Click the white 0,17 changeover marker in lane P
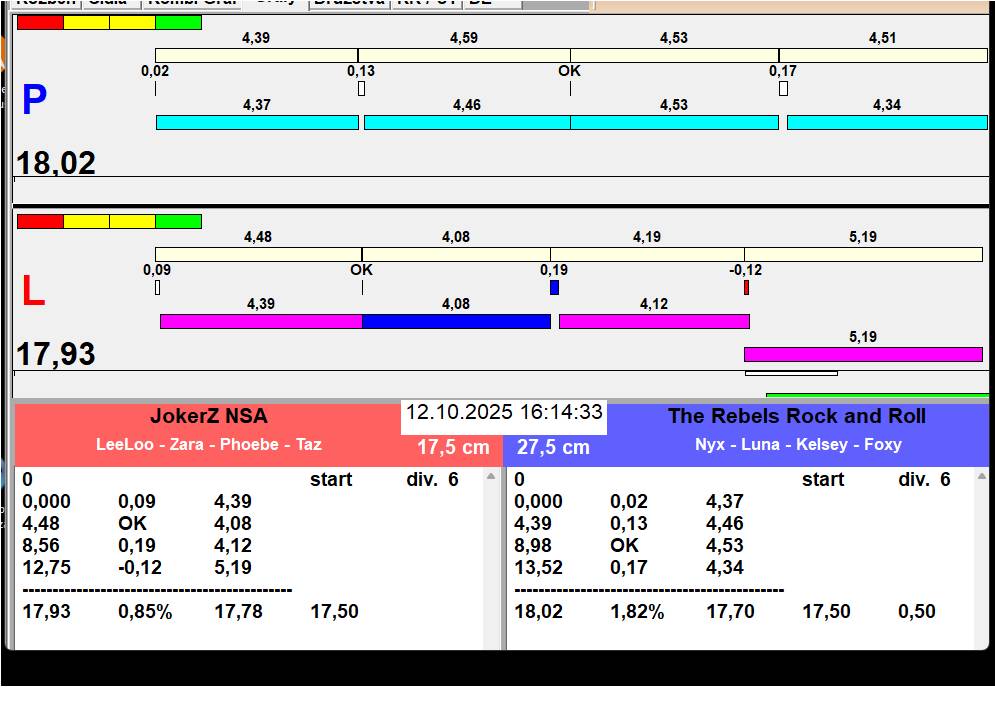The height and width of the screenshot is (716, 995). tap(783, 89)
